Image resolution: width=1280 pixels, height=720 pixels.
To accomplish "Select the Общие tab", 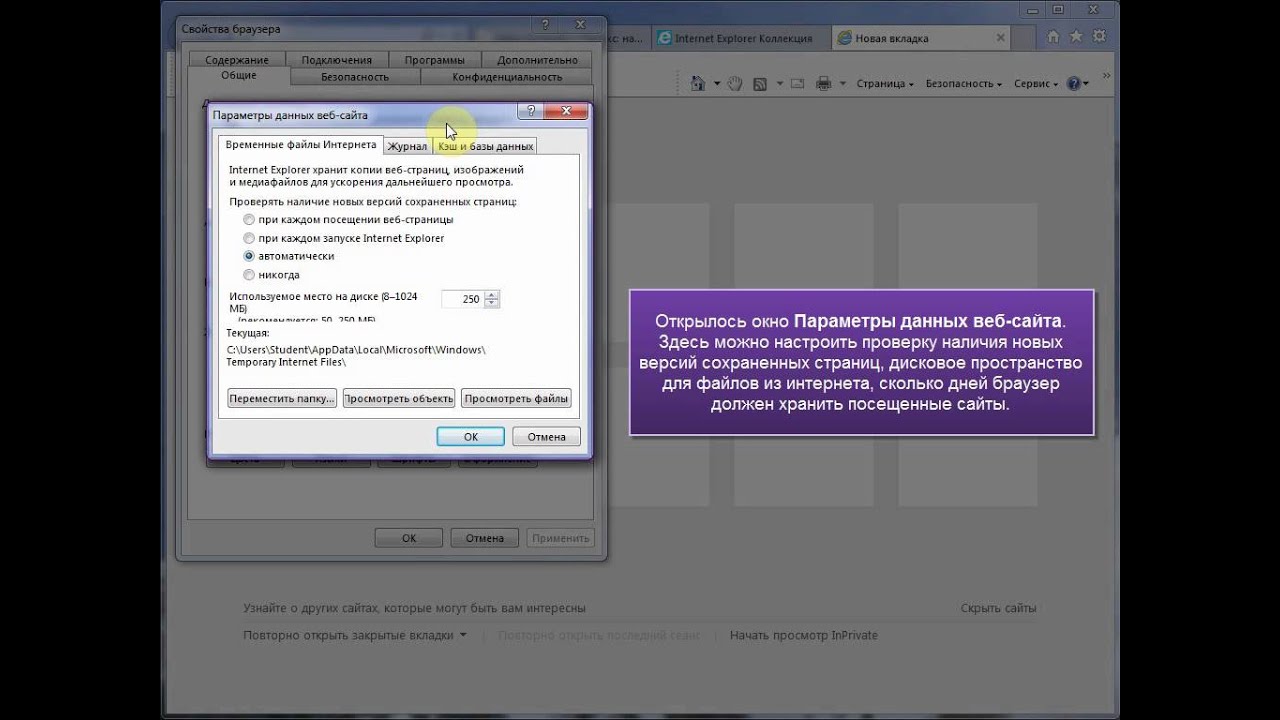I will [239, 76].
